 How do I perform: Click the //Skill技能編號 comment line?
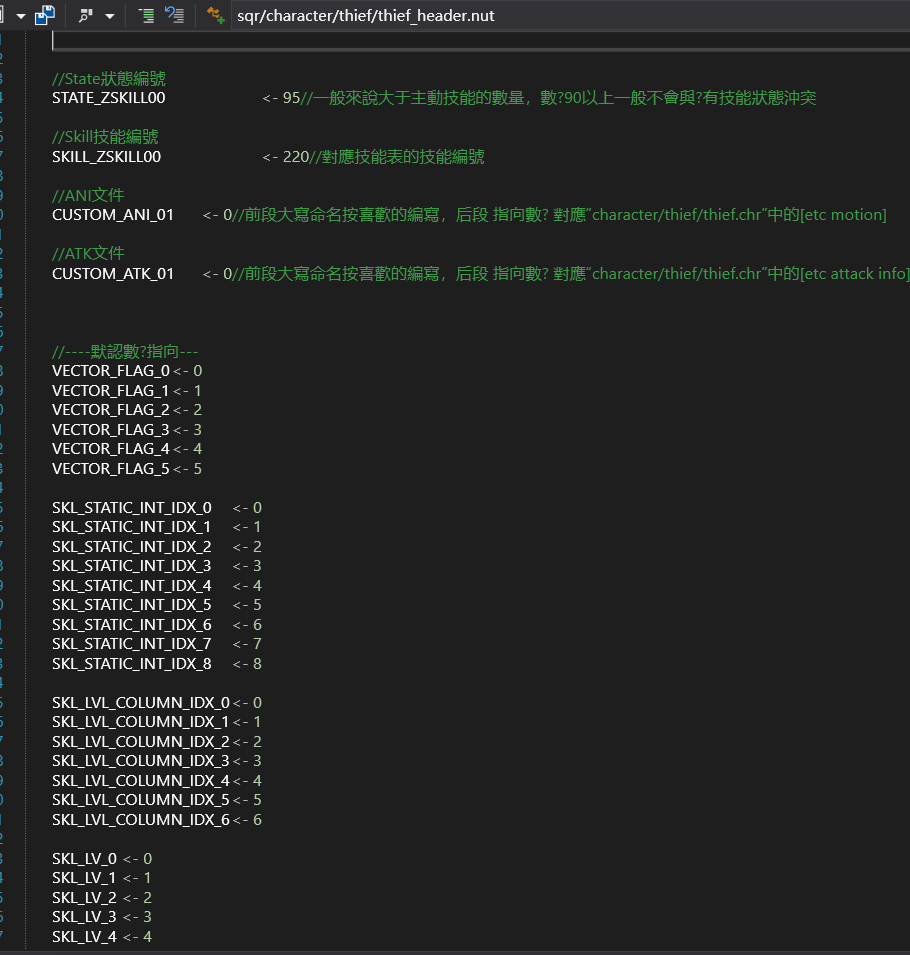click(x=105, y=137)
